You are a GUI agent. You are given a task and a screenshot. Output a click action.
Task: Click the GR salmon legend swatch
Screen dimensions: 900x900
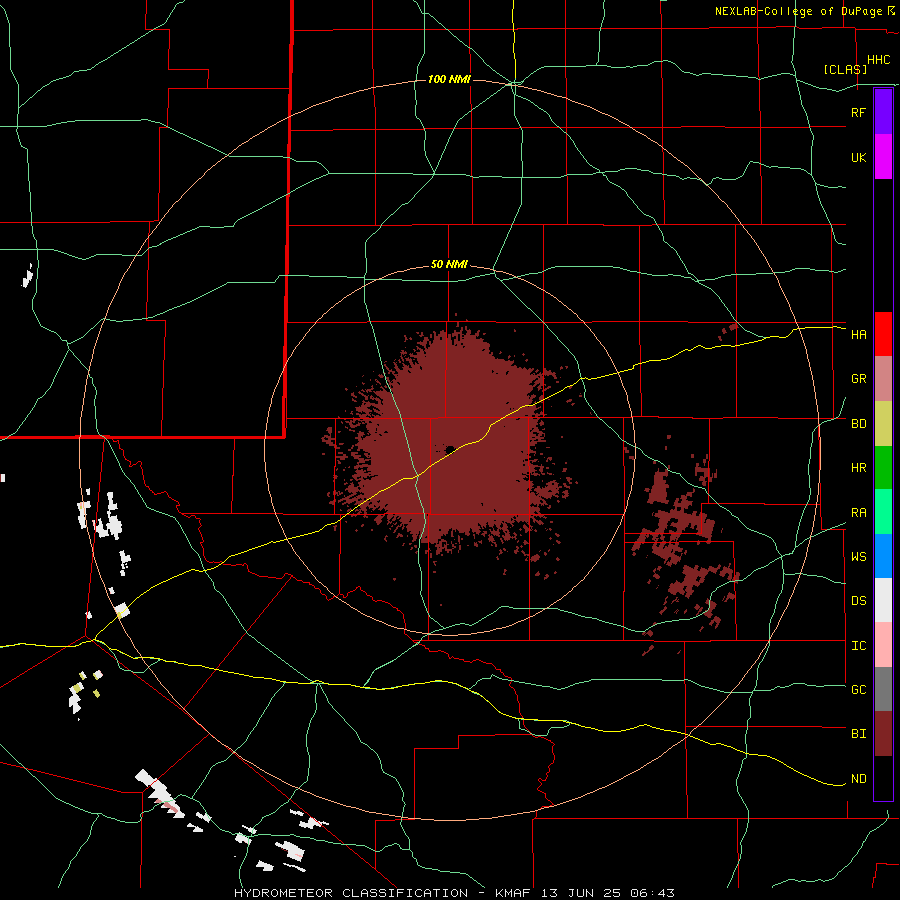(883, 379)
